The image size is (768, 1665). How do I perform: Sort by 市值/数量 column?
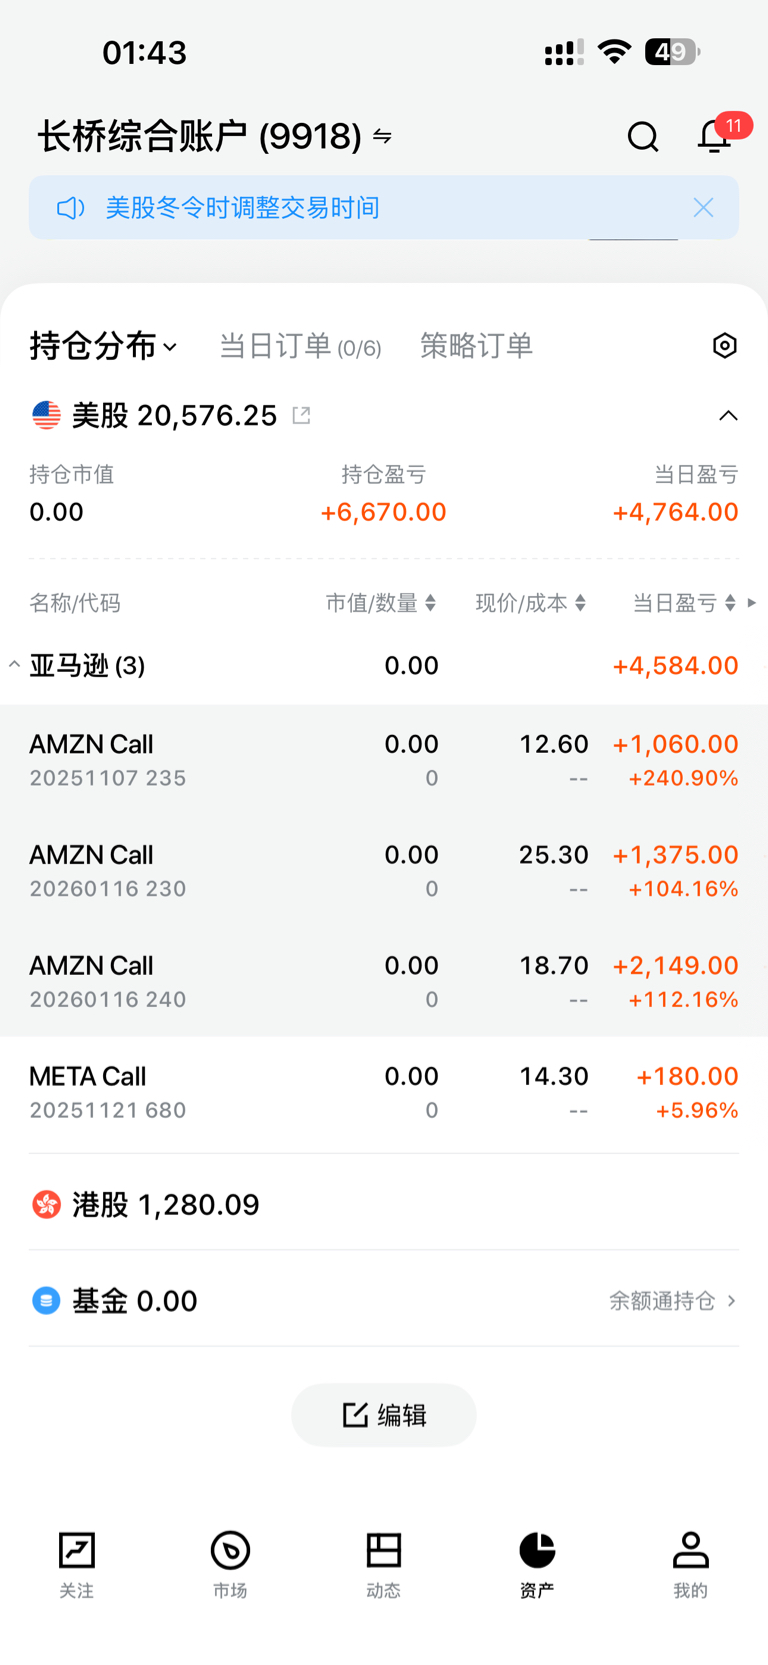(381, 603)
